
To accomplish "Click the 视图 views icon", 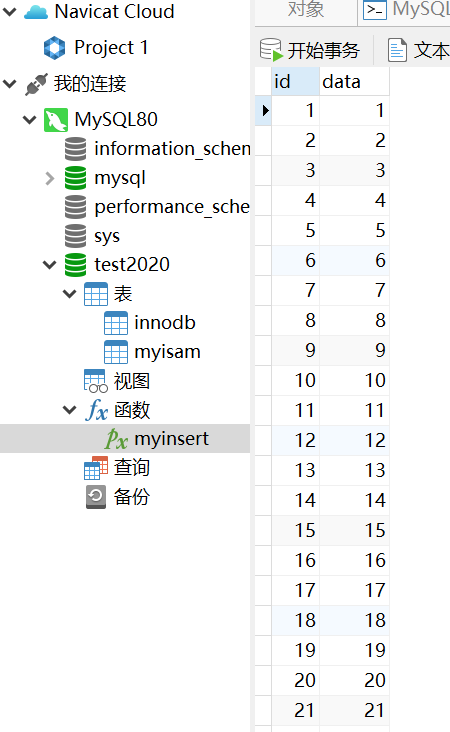I will [x=96, y=381].
